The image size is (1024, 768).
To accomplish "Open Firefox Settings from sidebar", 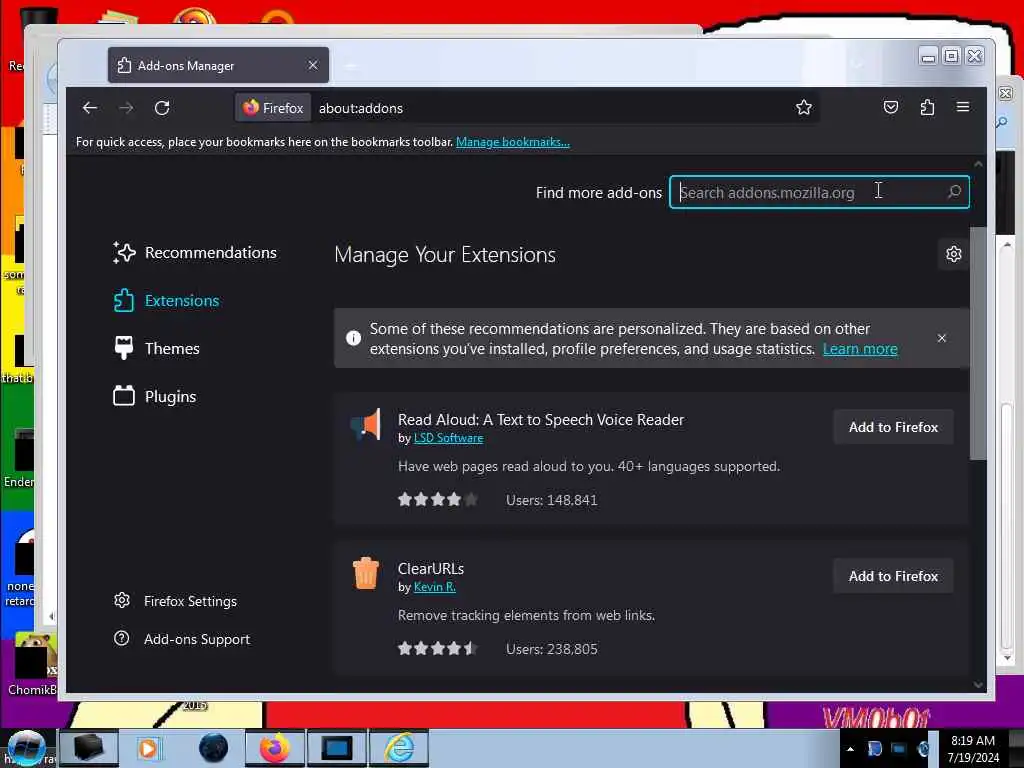I will (x=175, y=601).
